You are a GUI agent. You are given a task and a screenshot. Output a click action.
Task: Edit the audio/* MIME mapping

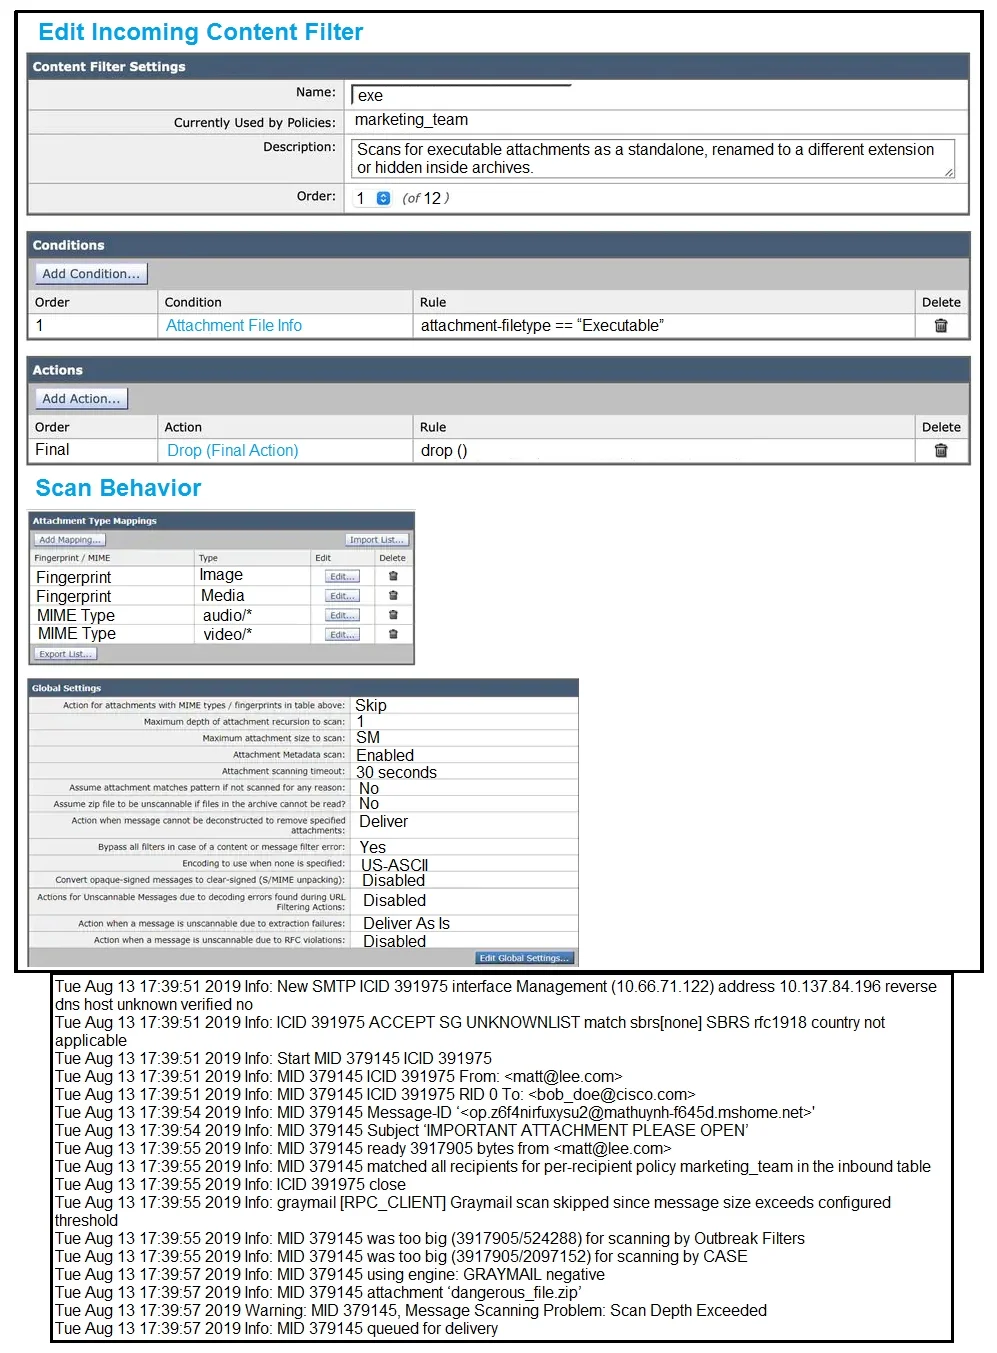(x=342, y=616)
